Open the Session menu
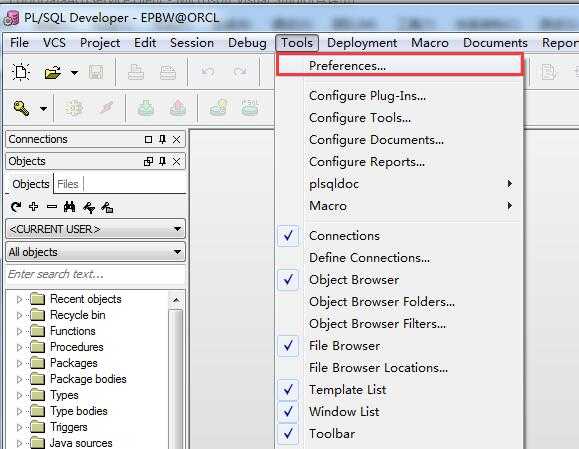The image size is (579, 449). [192, 43]
